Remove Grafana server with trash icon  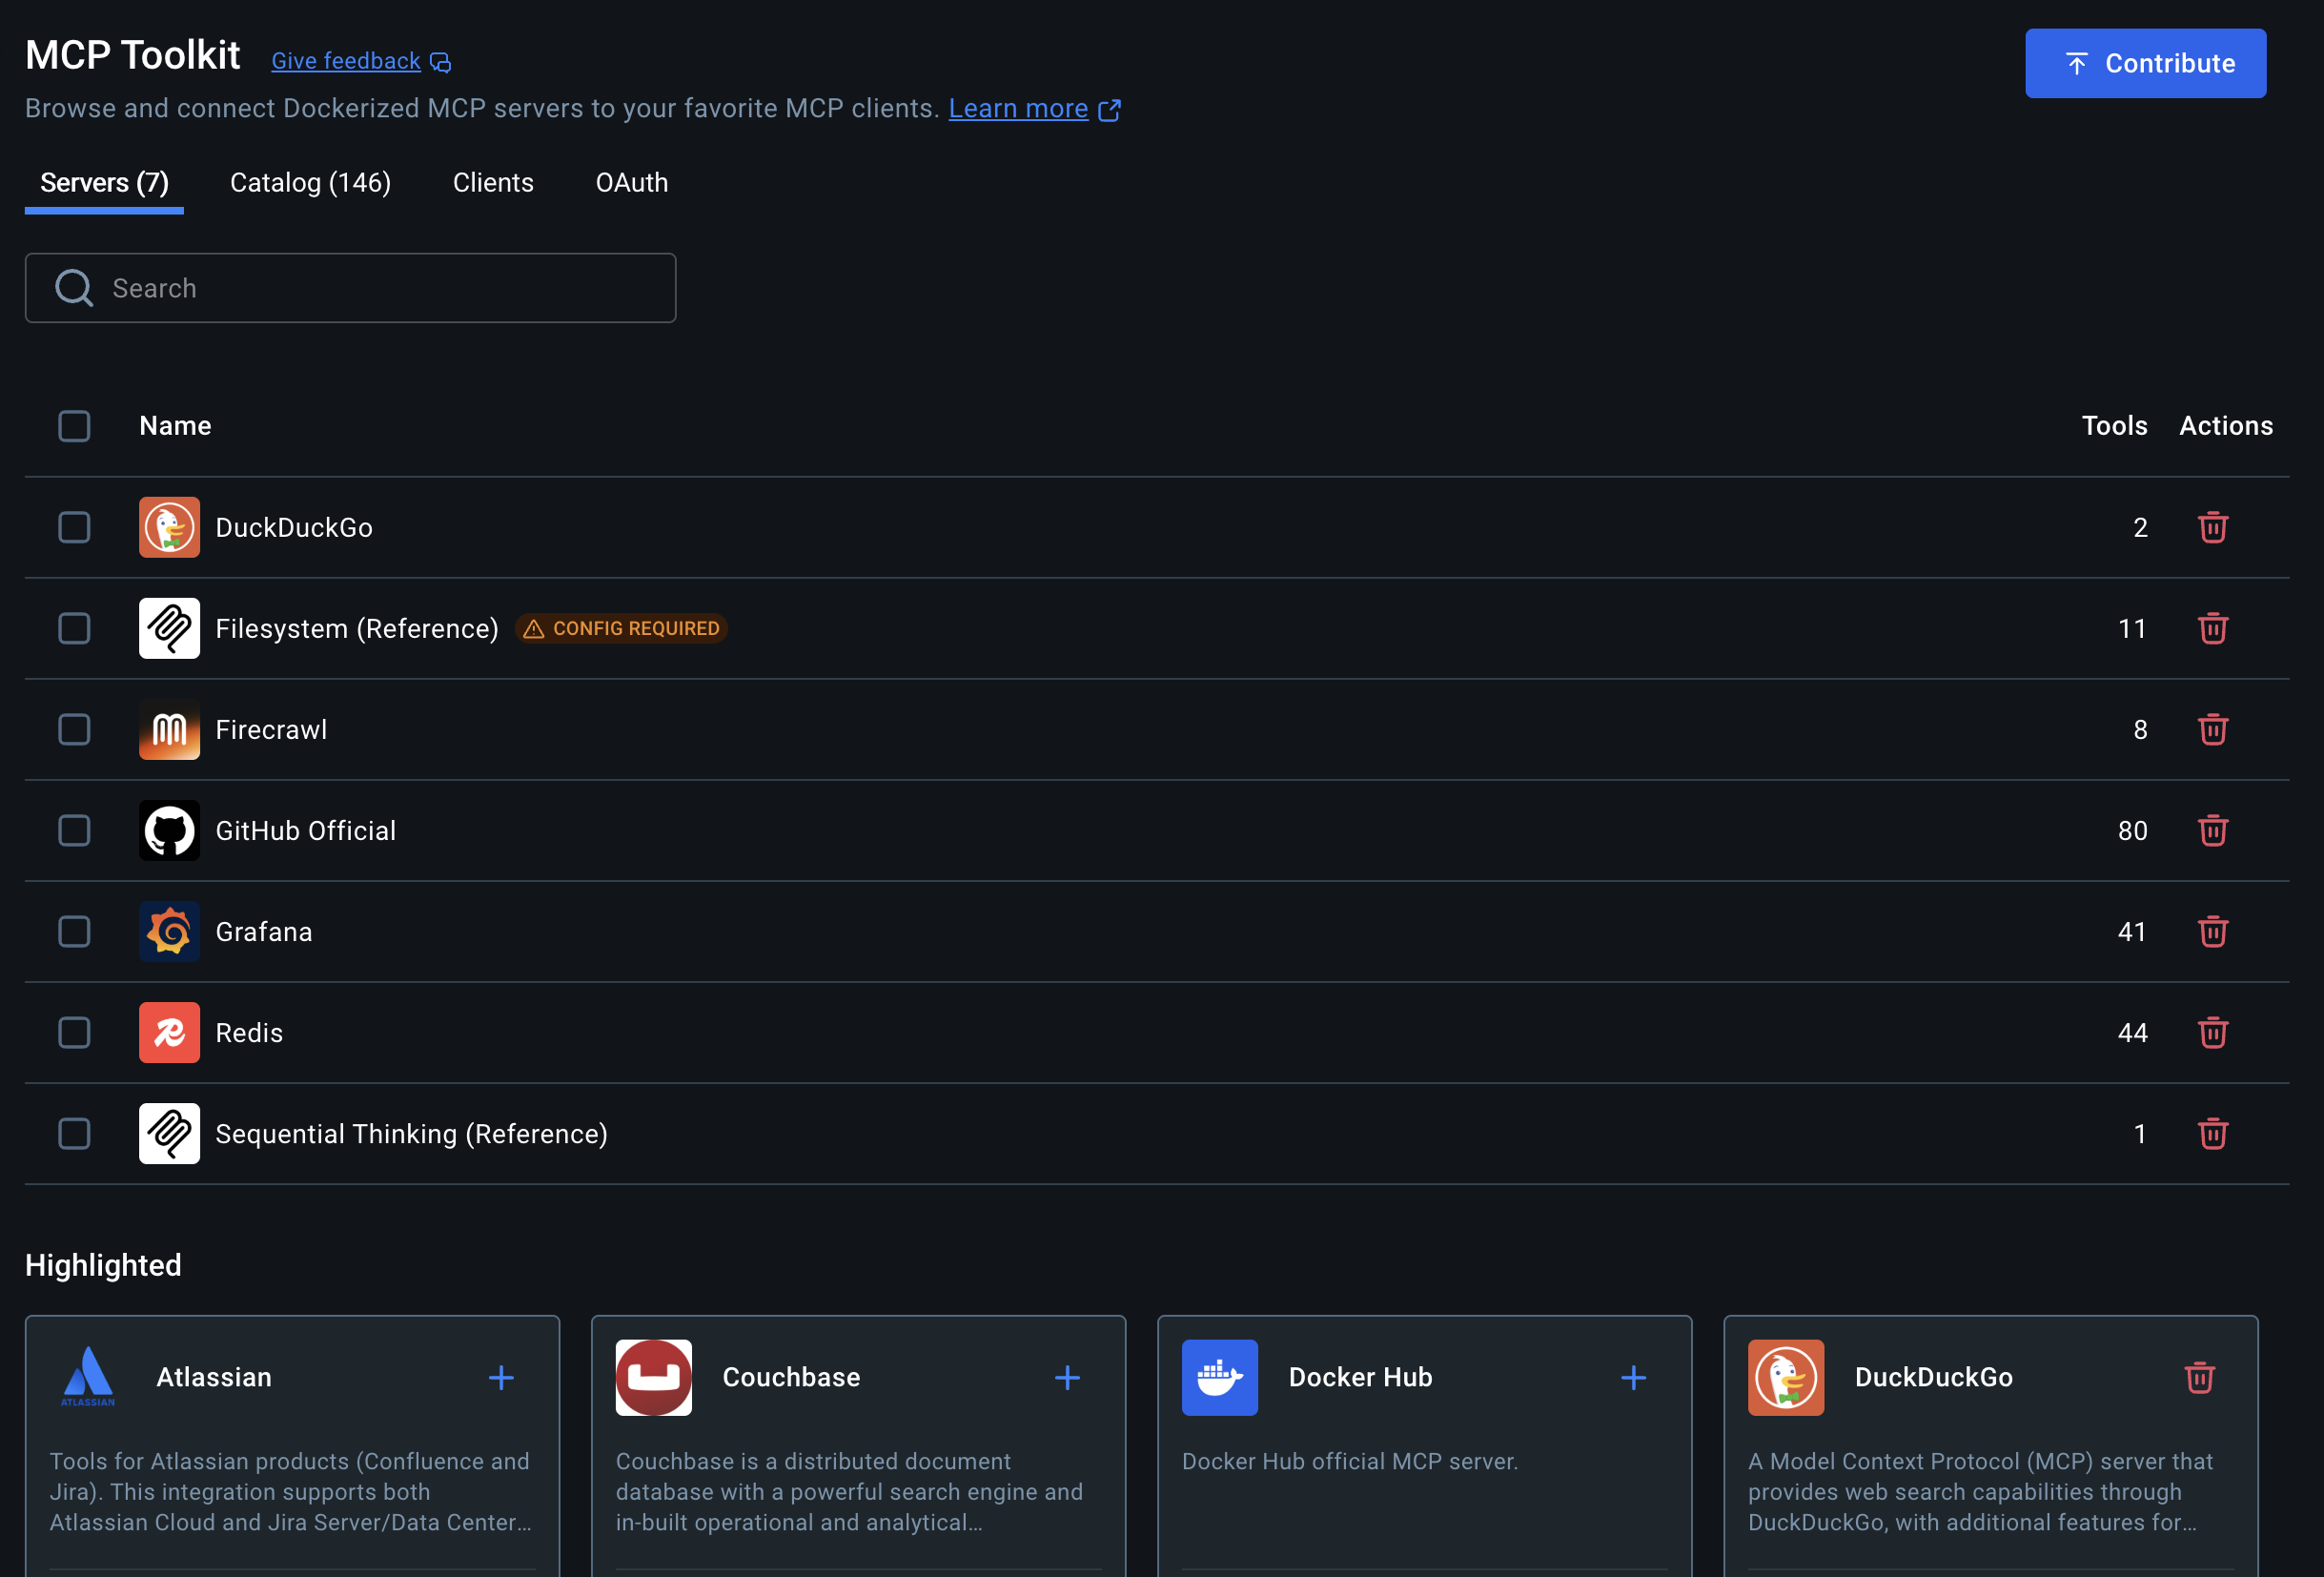pyautogui.click(x=2212, y=931)
